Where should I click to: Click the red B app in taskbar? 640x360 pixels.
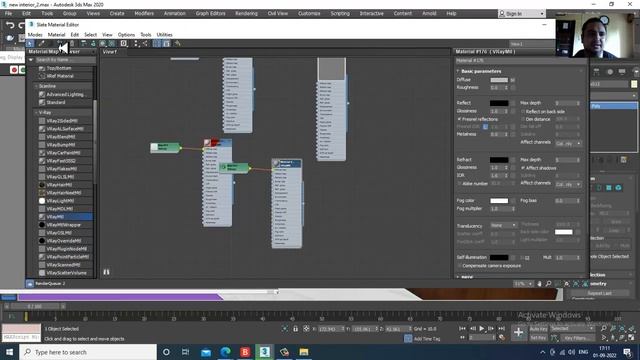(245, 352)
